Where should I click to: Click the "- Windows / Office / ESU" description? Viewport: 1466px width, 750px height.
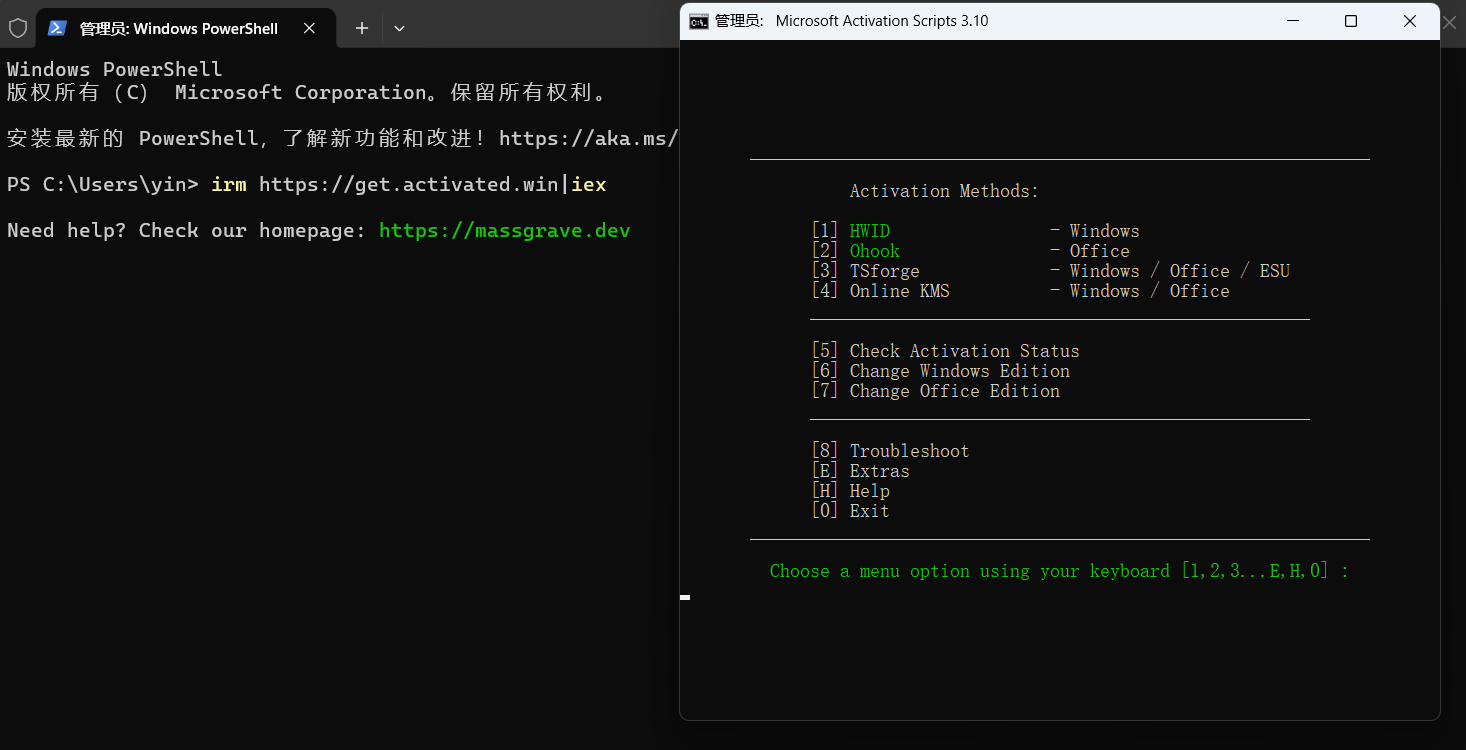(x=1170, y=271)
